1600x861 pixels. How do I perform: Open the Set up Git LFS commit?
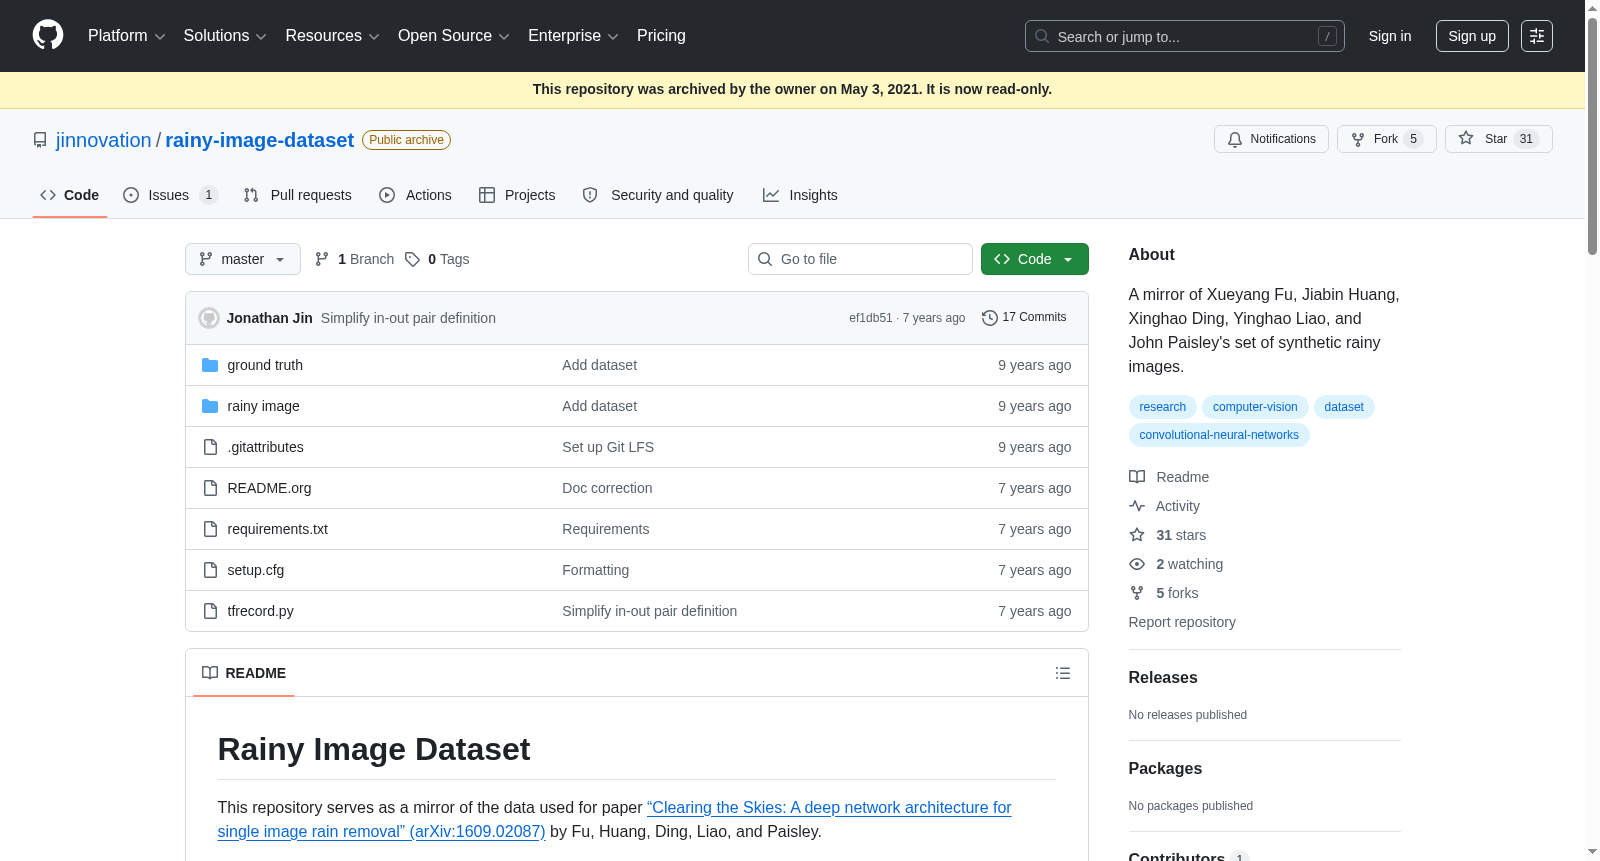pos(608,447)
